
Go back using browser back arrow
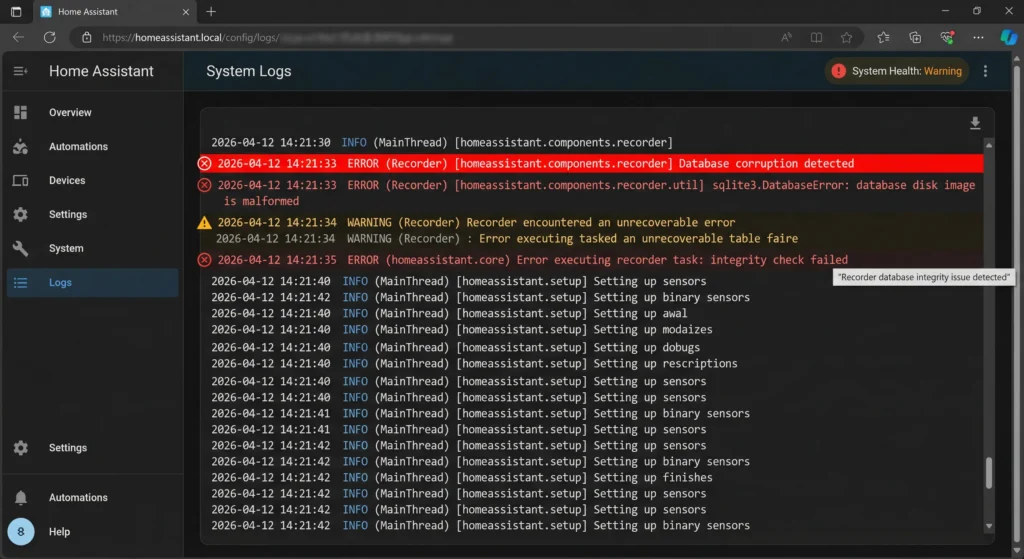[18, 37]
